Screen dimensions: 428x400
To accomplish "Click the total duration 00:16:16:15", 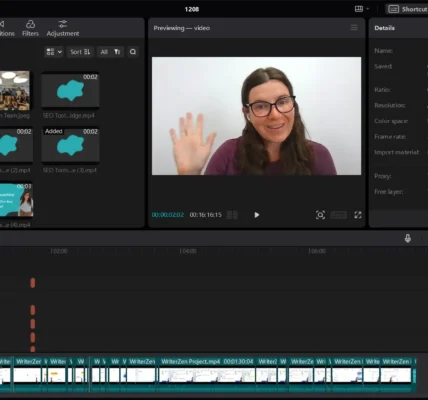I will 205,215.
